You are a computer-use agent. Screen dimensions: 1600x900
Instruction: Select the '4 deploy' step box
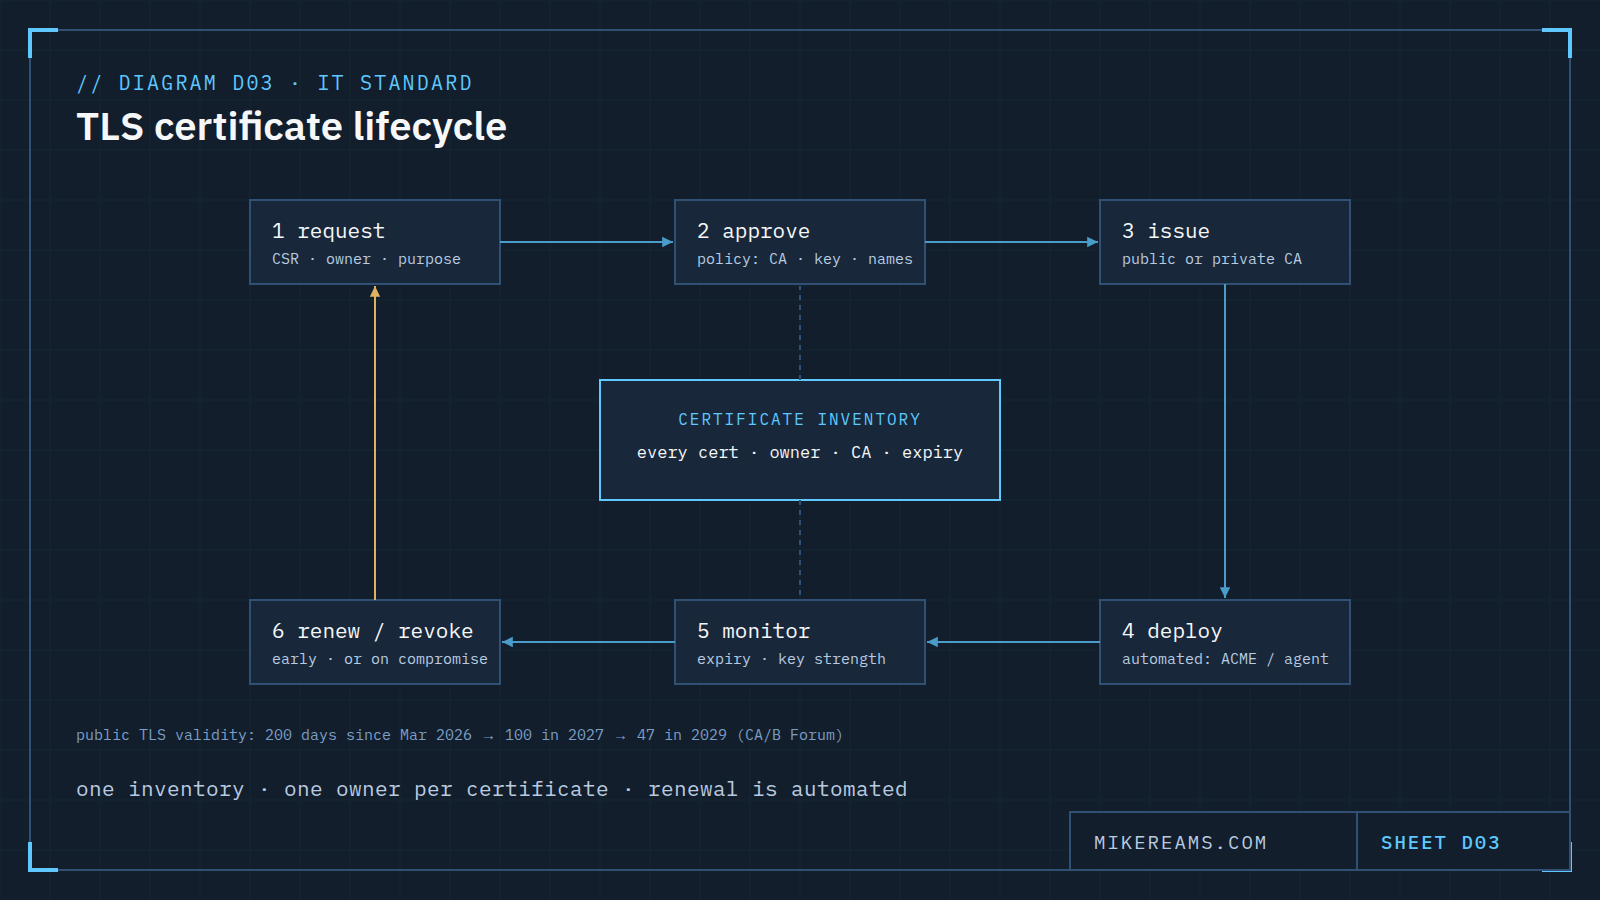coord(1225,642)
